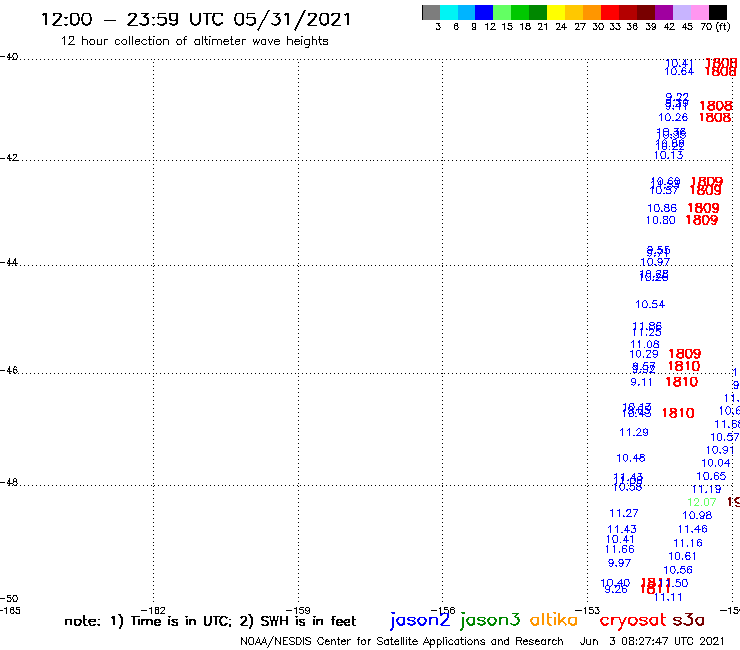Click the wave height value 10.61

tap(682, 557)
